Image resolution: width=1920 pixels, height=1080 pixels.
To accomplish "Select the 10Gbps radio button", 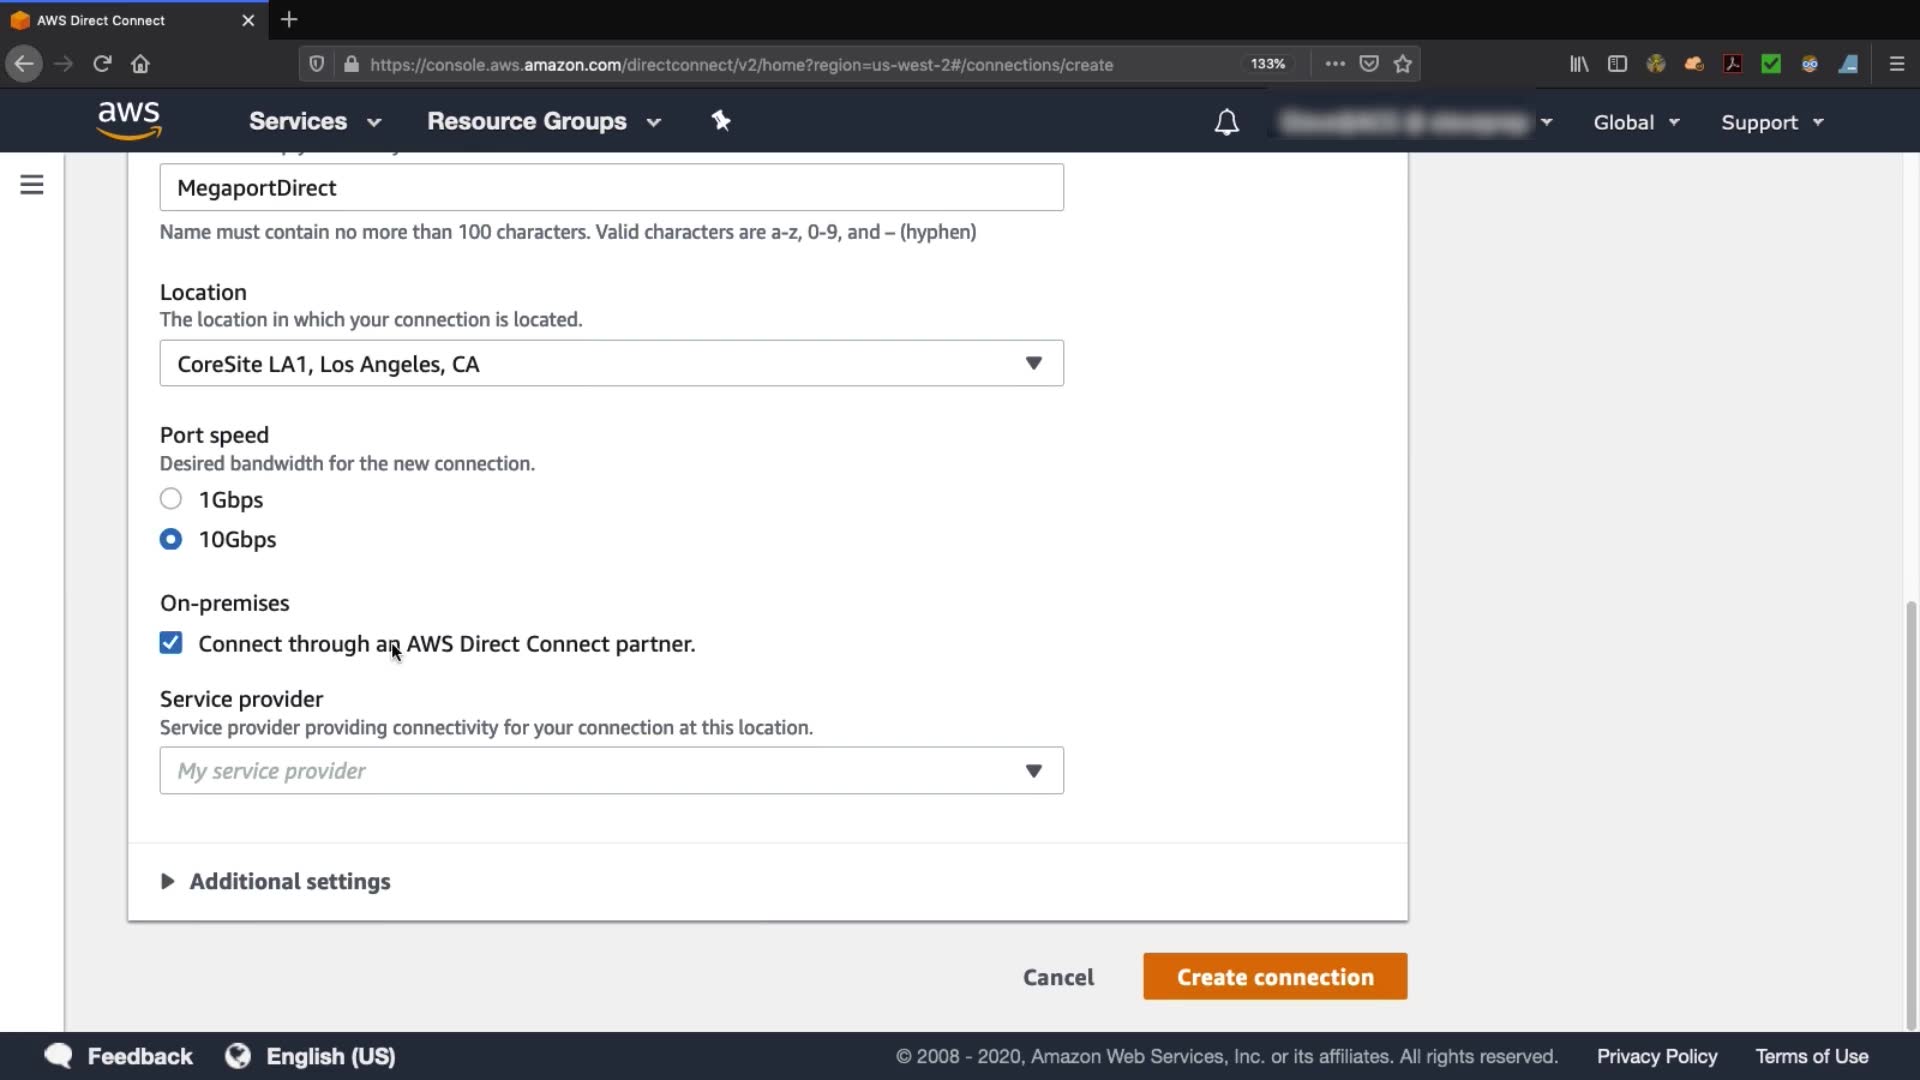I will coord(171,539).
